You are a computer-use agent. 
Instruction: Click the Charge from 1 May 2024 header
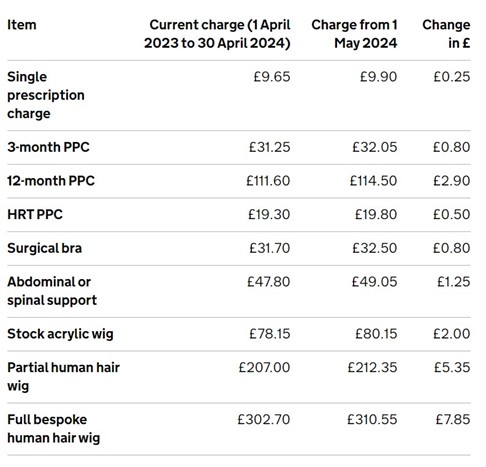354,34
